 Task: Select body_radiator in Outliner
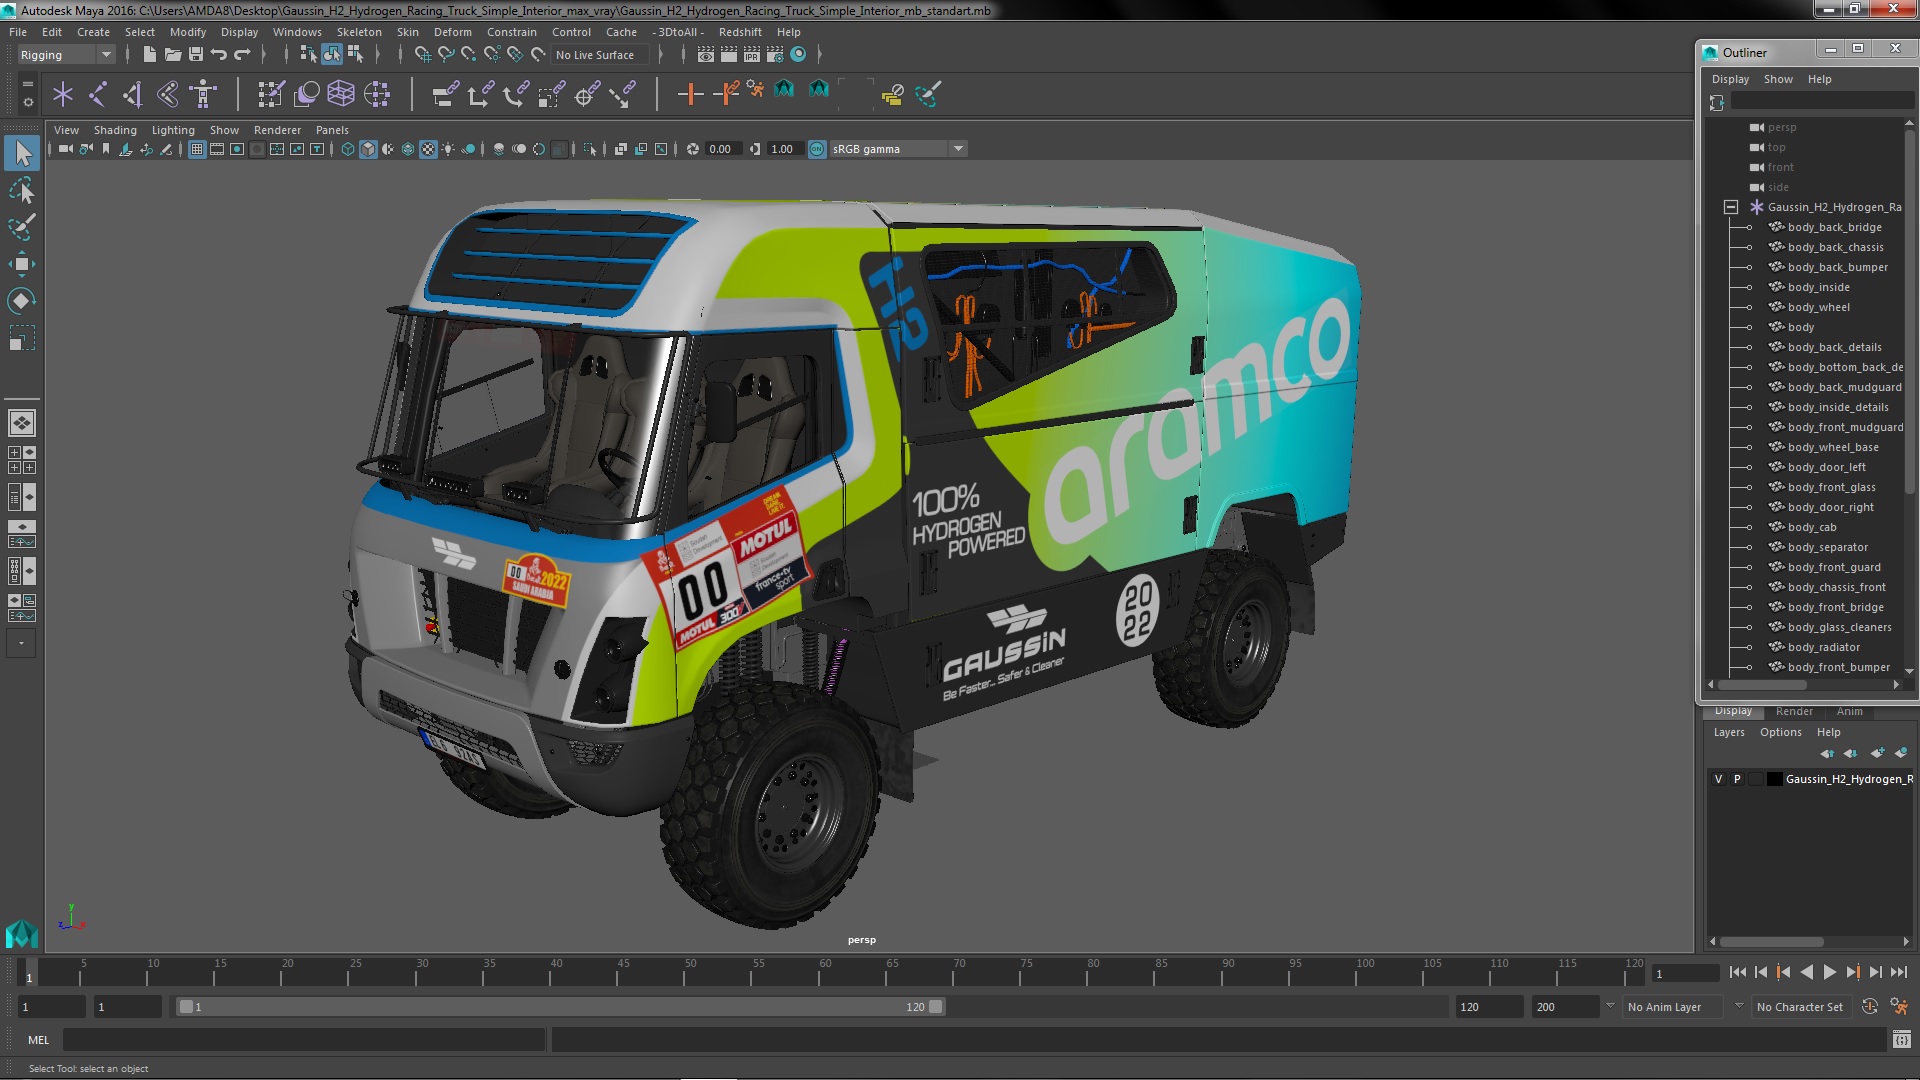[1823, 647]
